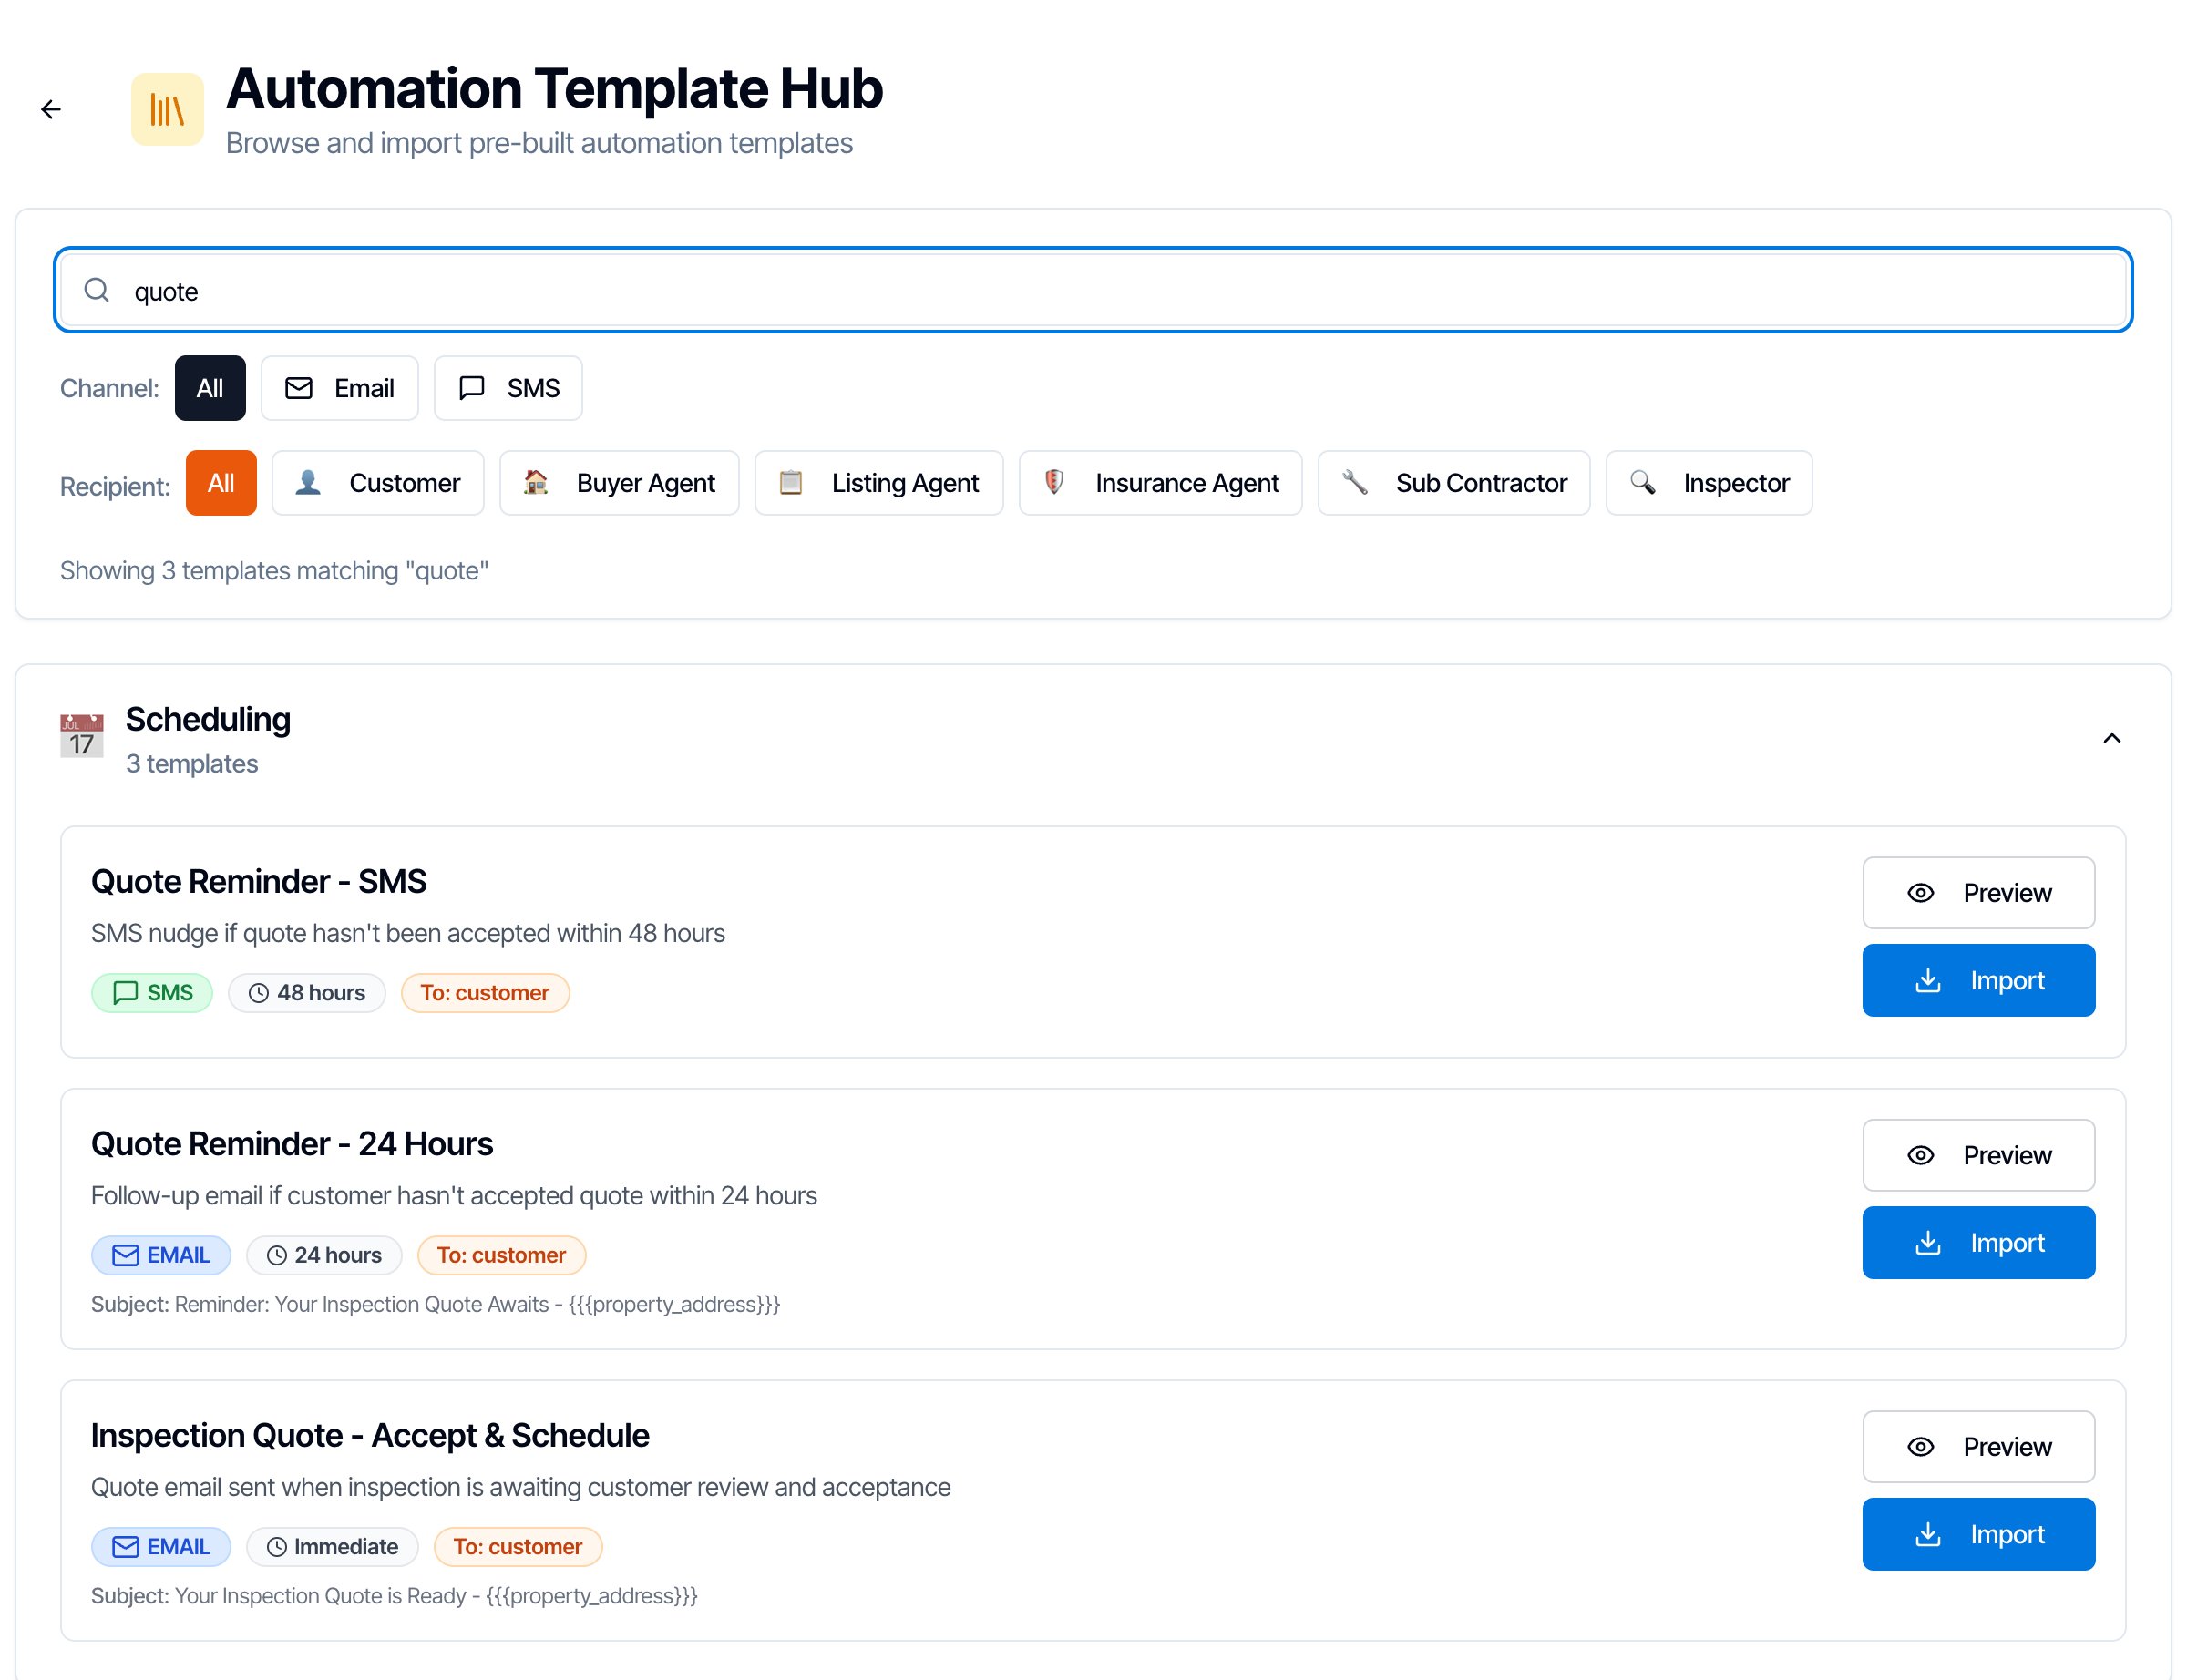Click the EMAIL badge on Quote Reminder - 24 Hours
Screen dimensions: 2187x1680
coord(161,1255)
